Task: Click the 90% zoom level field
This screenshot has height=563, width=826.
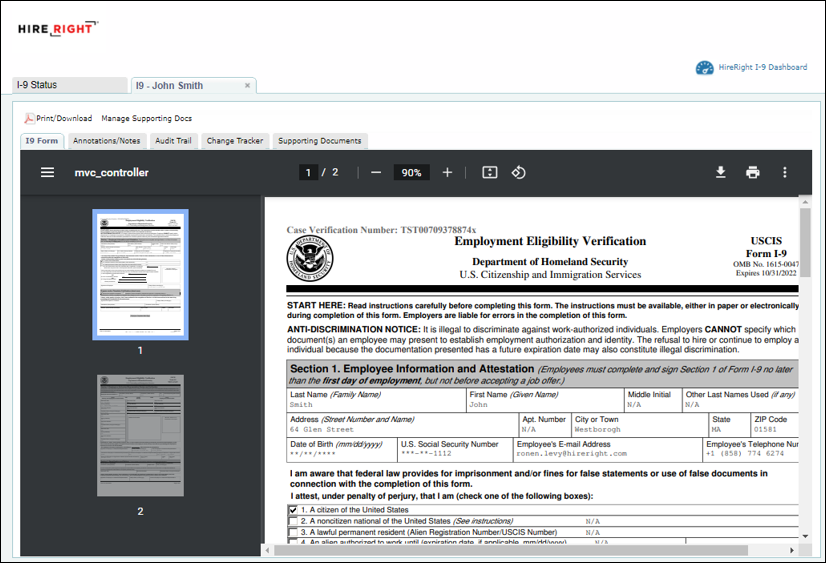Action: (411, 172)
